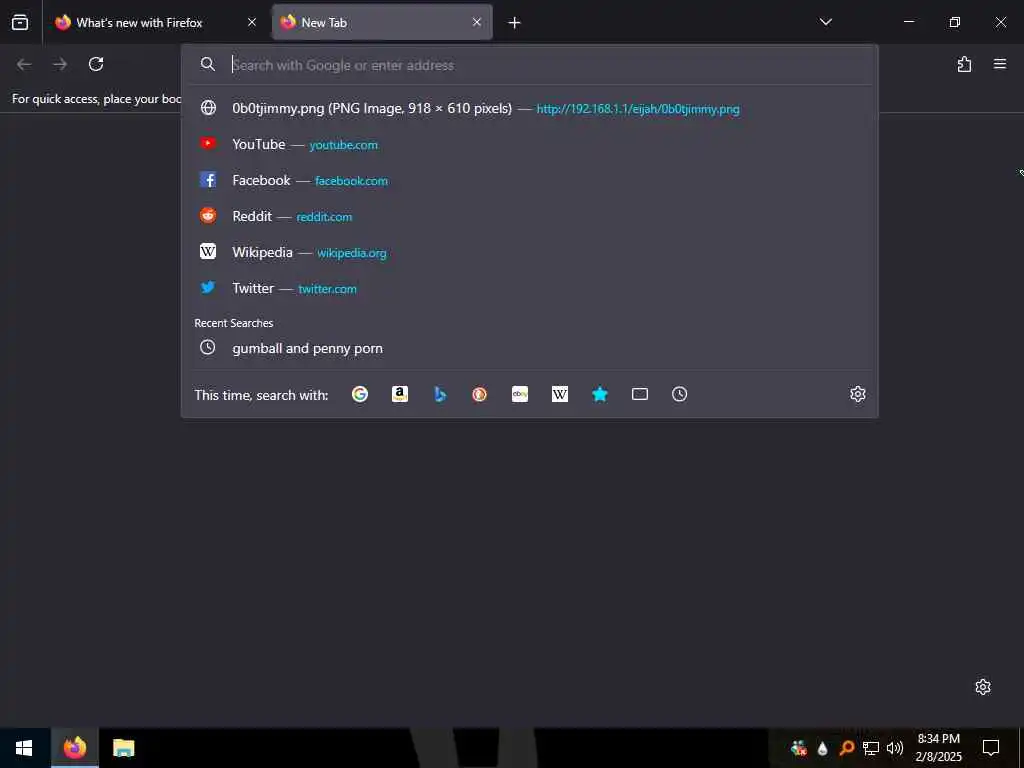
Task: Search this time with Wikipedia engine
Action: [560, 394]
